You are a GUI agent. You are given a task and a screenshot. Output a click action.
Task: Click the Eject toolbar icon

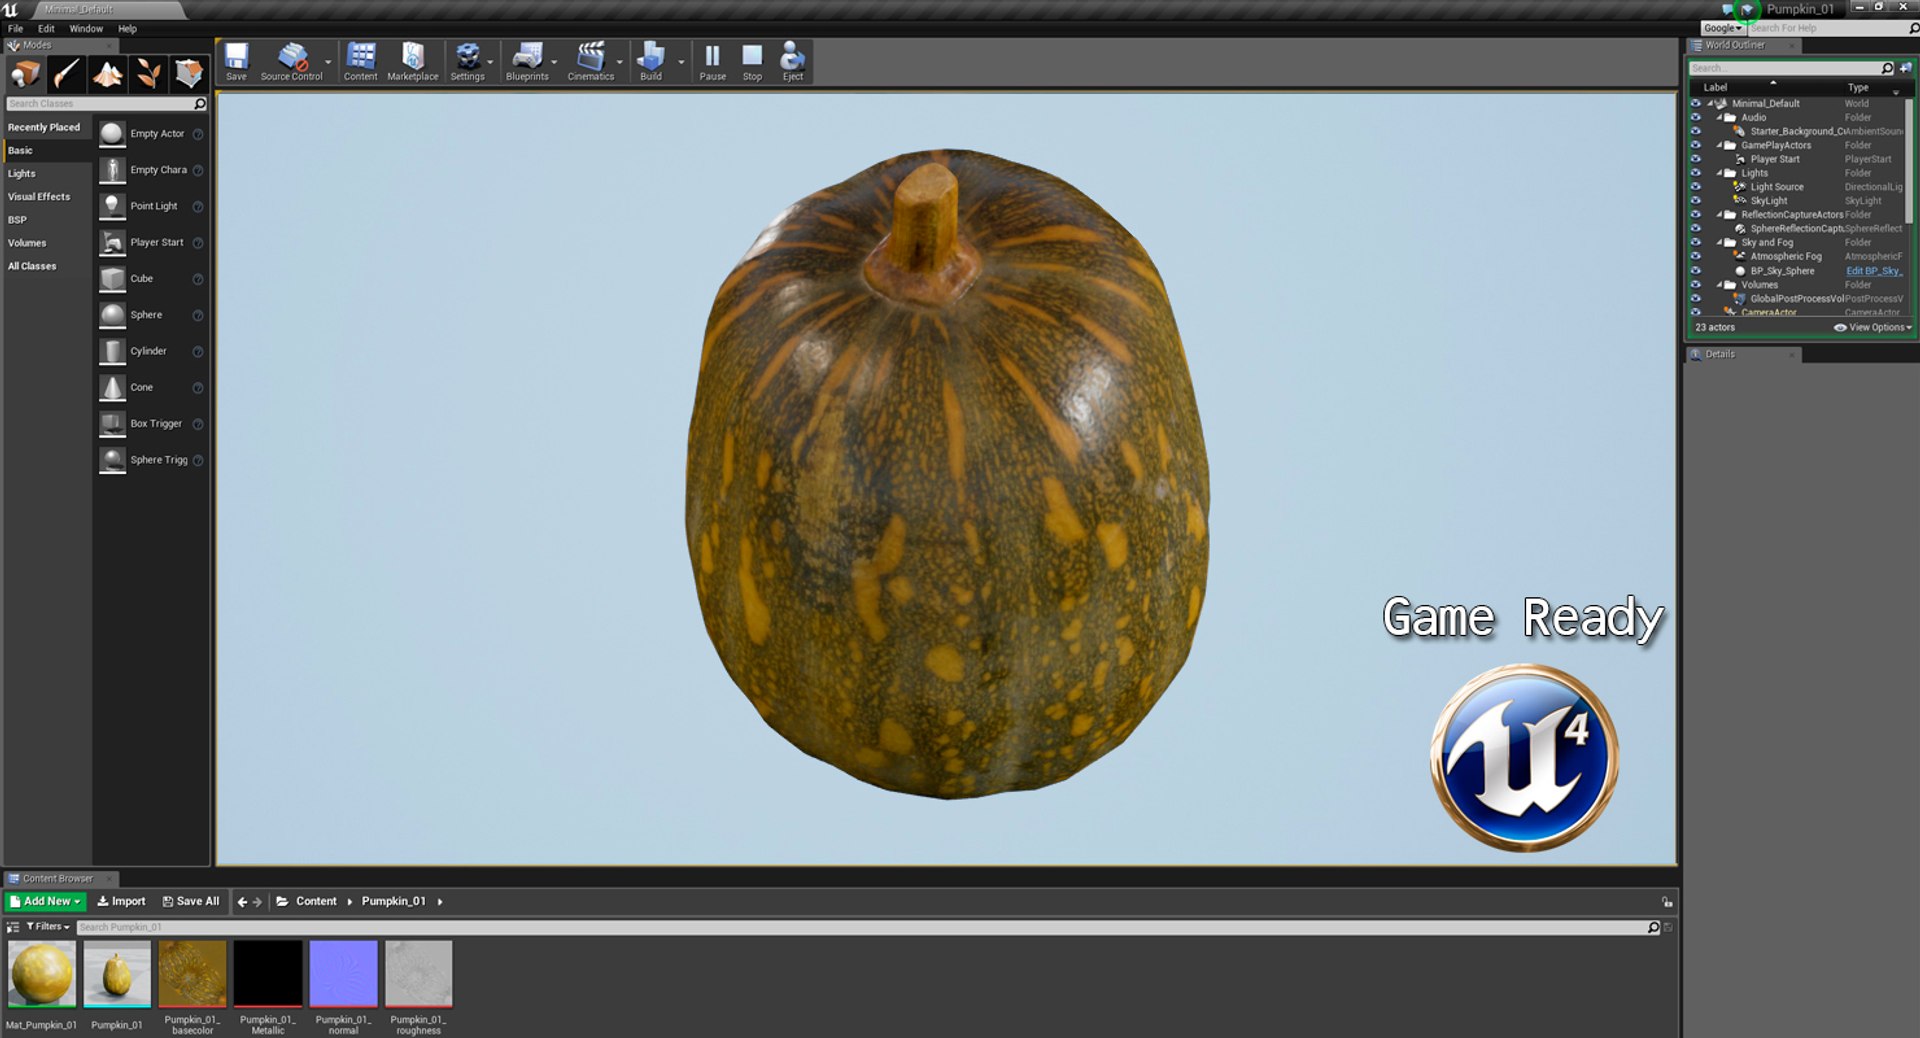click(x=792, y=61)
